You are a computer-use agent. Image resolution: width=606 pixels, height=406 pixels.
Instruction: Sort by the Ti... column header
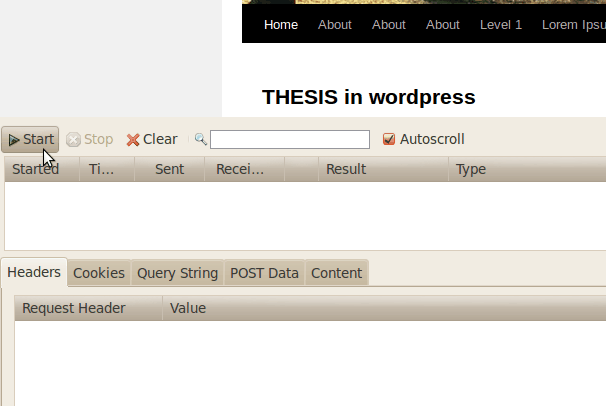pos(107,169)
